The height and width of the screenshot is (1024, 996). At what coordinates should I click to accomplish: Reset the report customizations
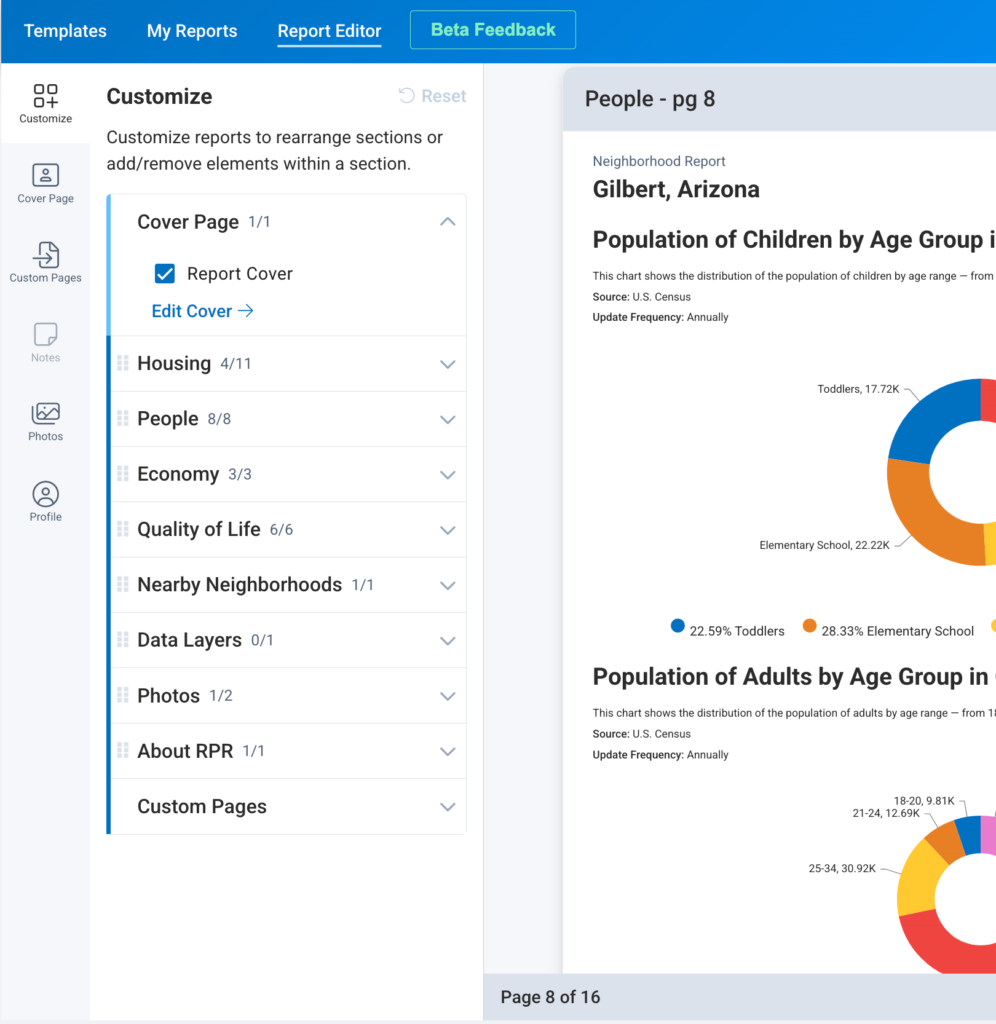[432, 96]
